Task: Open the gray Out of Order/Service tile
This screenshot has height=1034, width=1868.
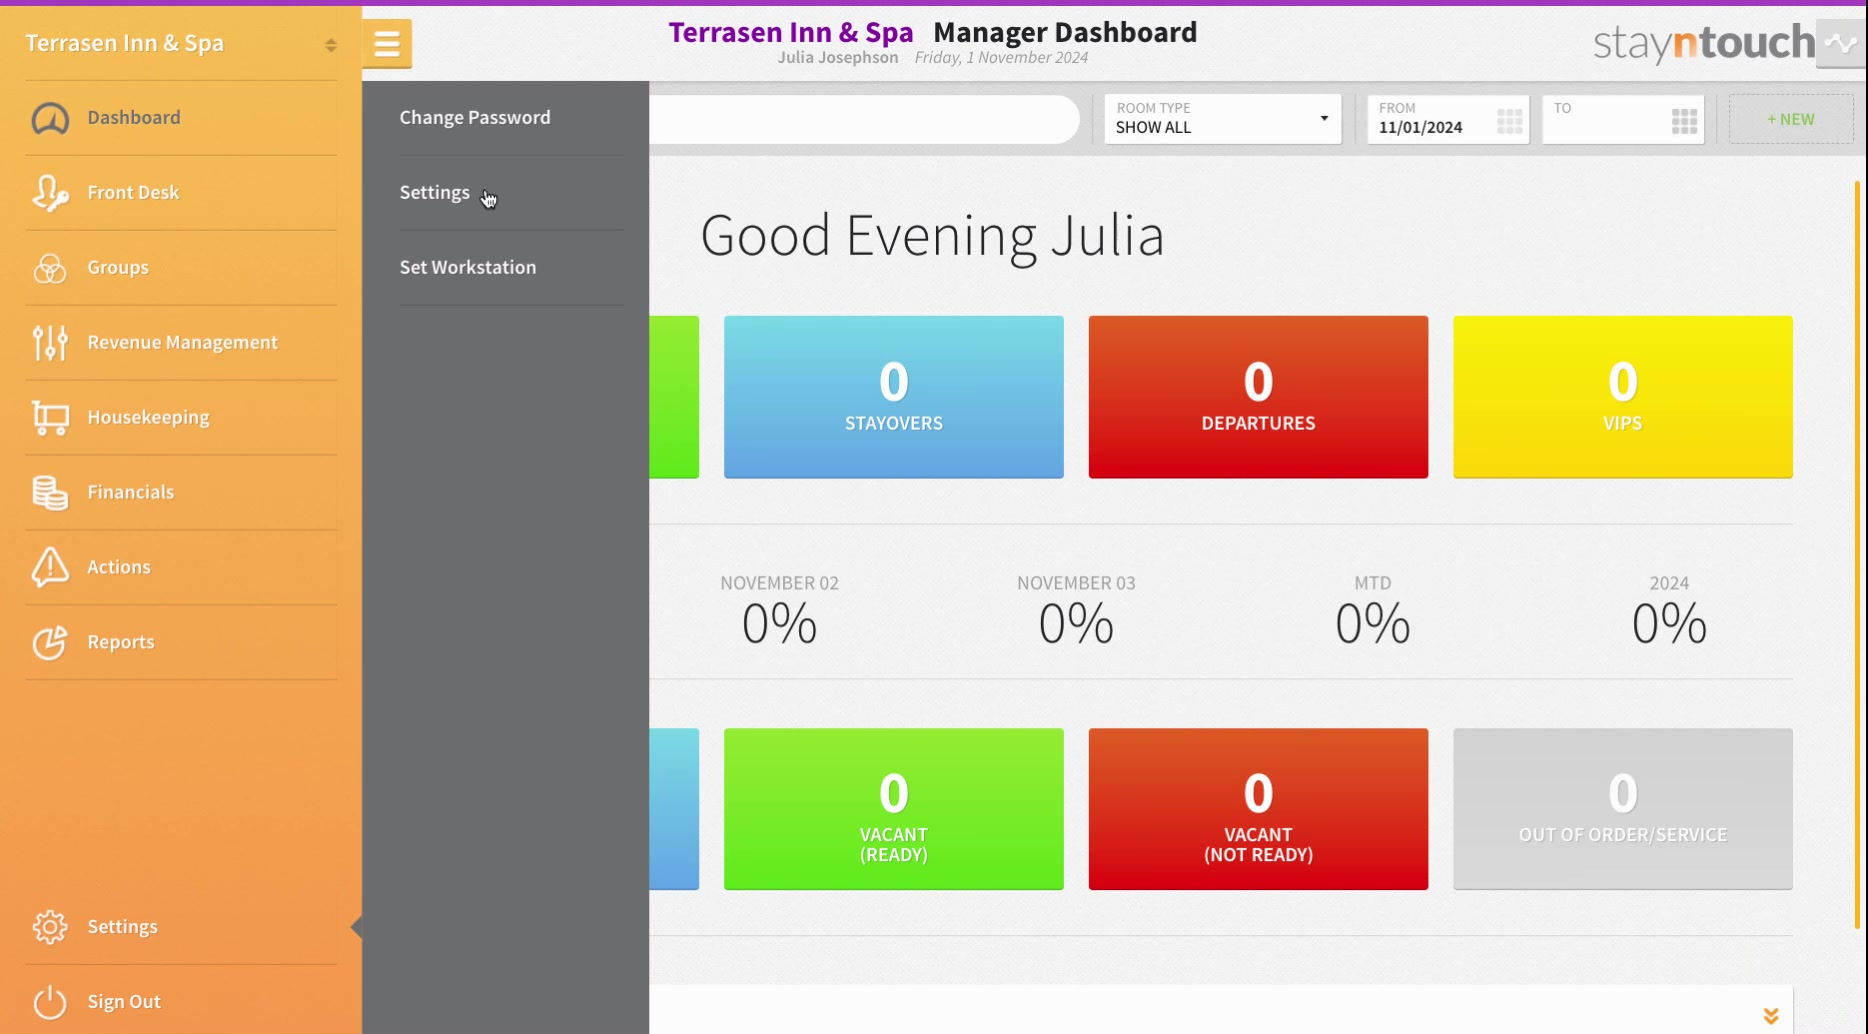Action: click(1623, 809)
